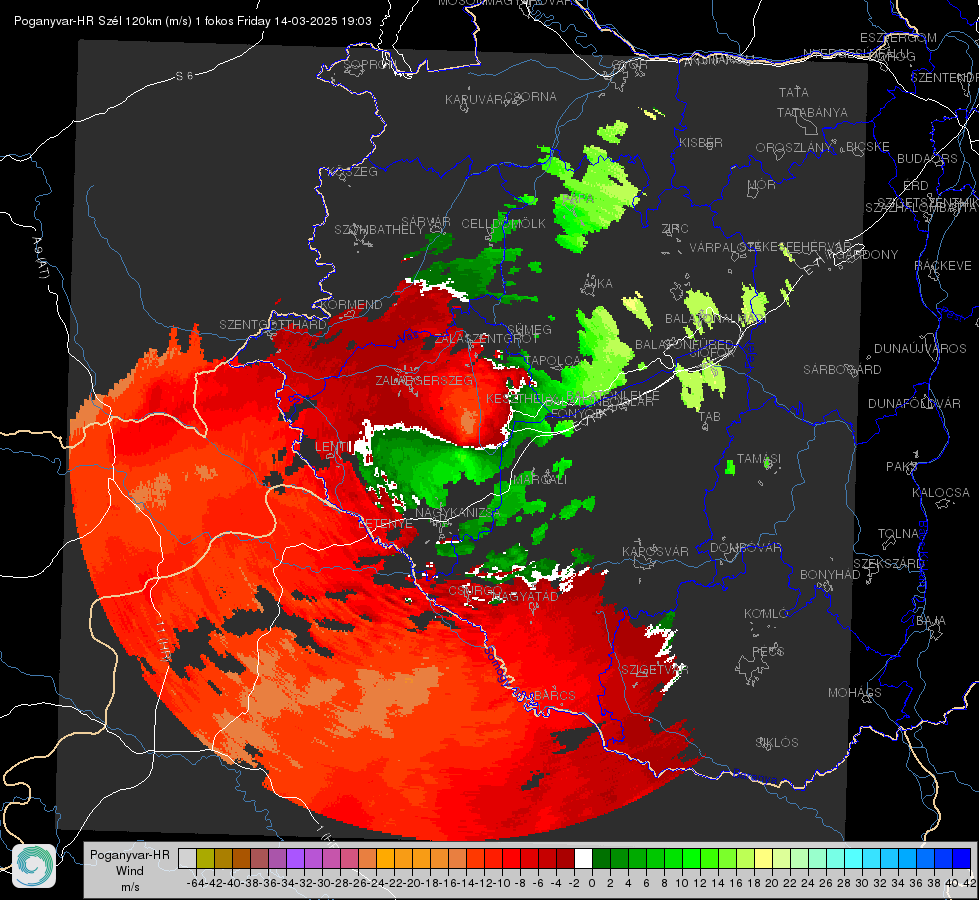
Task: Click the '42' value on the legend scale
Action: tap(969, 883)
